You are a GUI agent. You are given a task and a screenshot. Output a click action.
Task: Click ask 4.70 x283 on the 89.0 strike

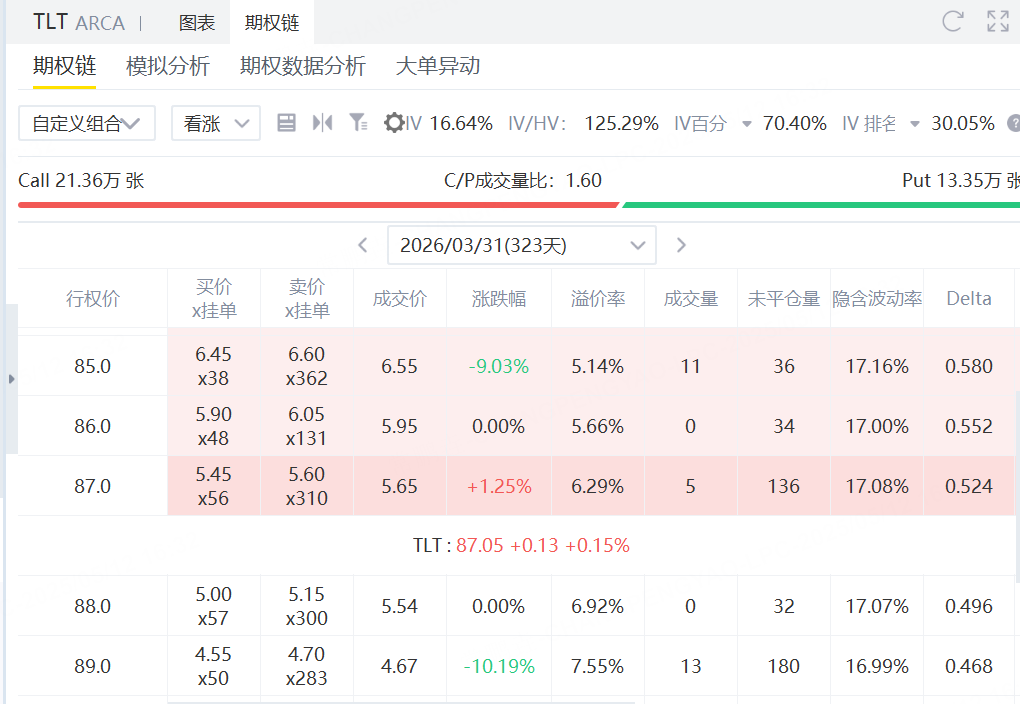(x=306, y=666)
